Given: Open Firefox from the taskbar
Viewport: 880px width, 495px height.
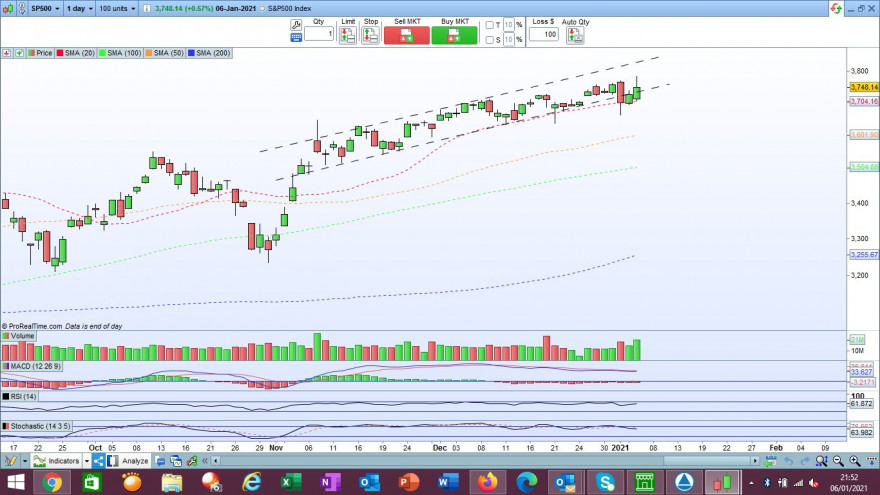Looking at the screenshot, I should [487, 483].
